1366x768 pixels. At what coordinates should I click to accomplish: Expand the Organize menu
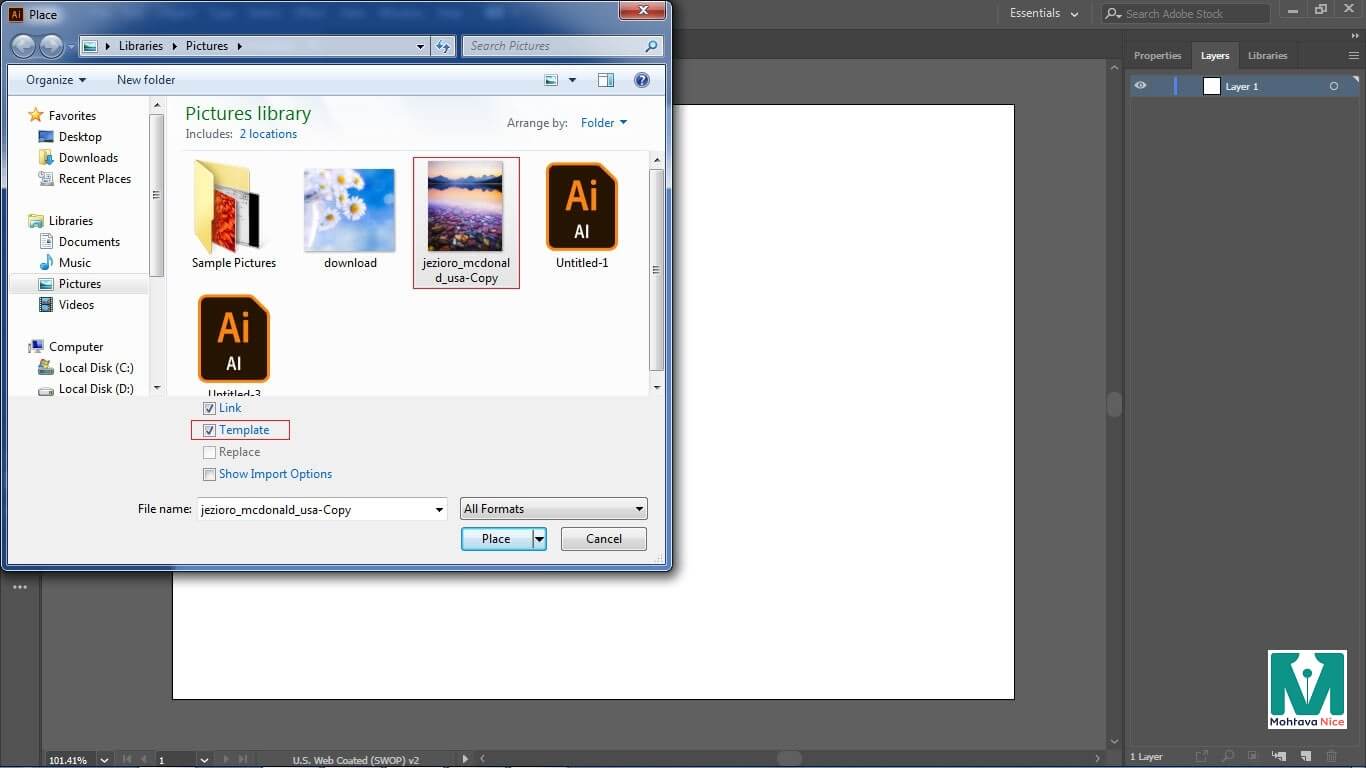[x=56, y=80]
